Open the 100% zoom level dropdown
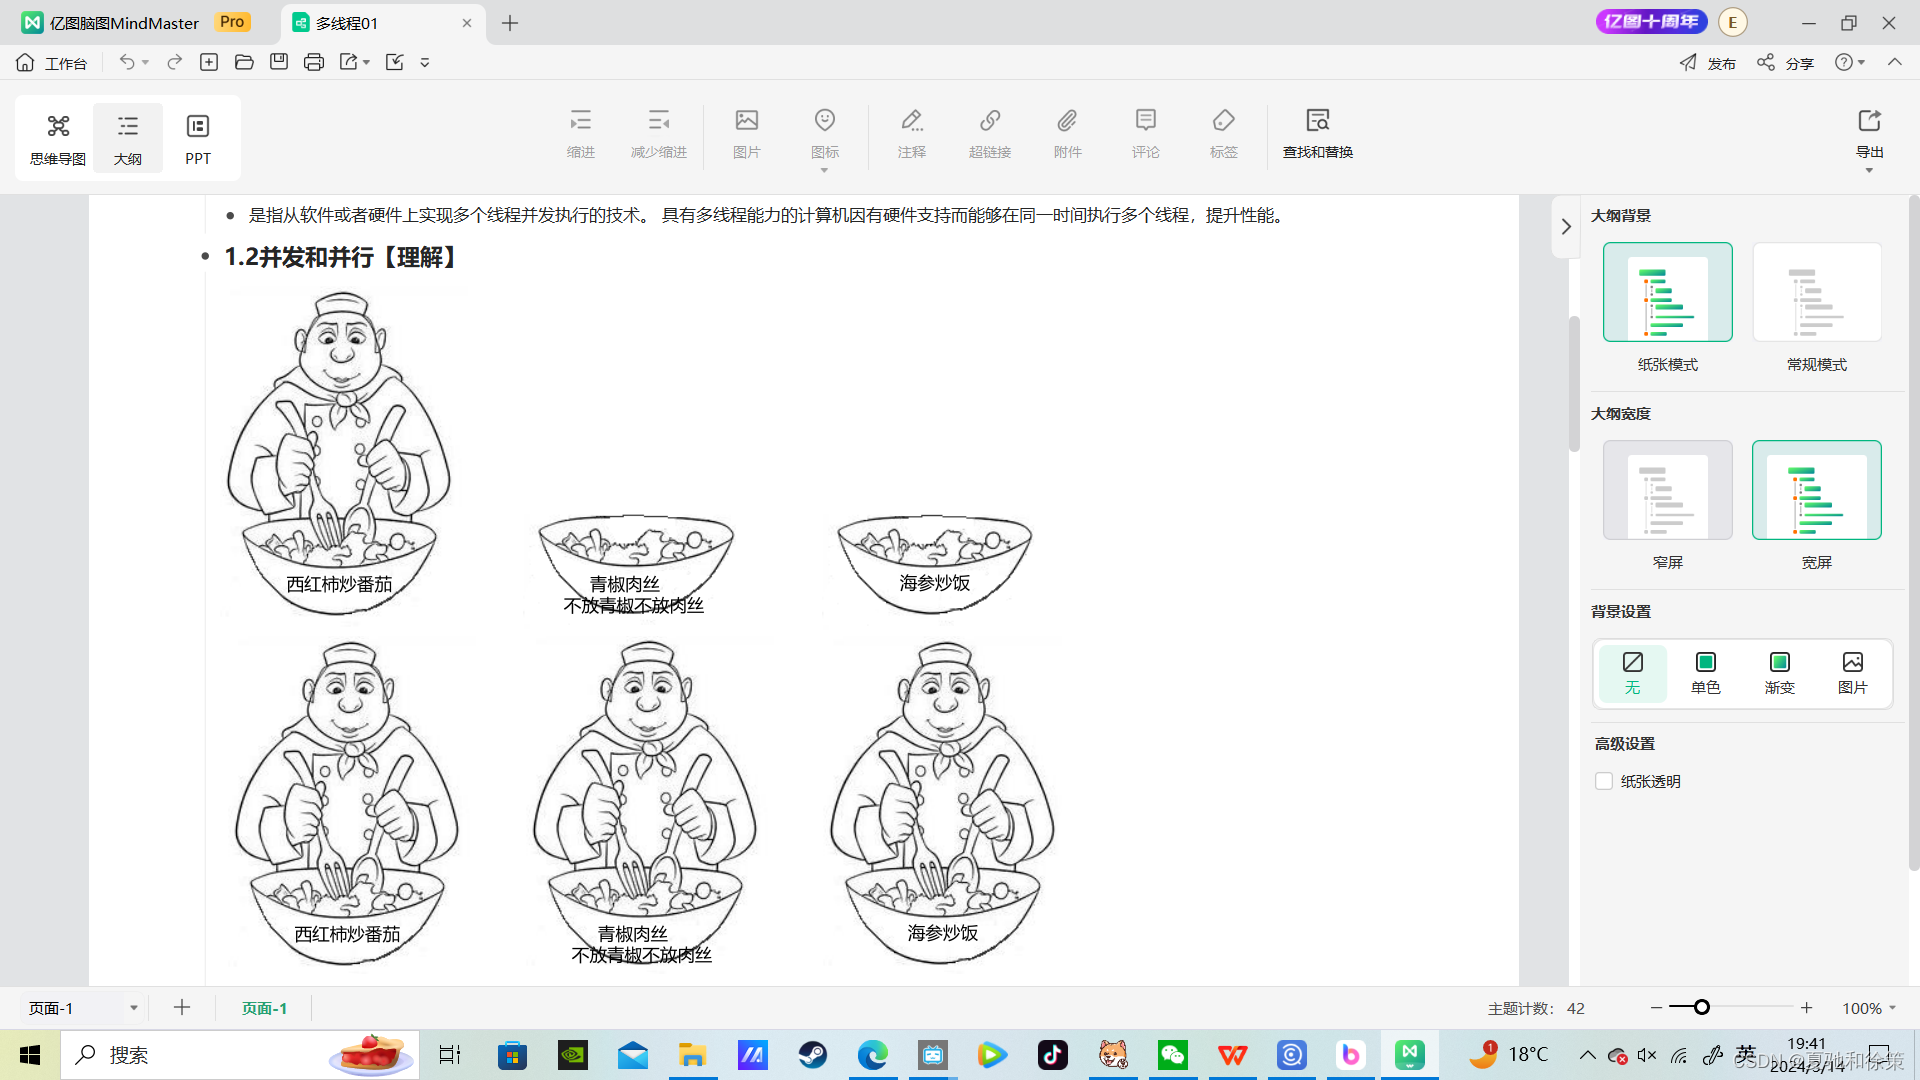This screenshot has height=1080, width=1920. tap(1869, 1008)
